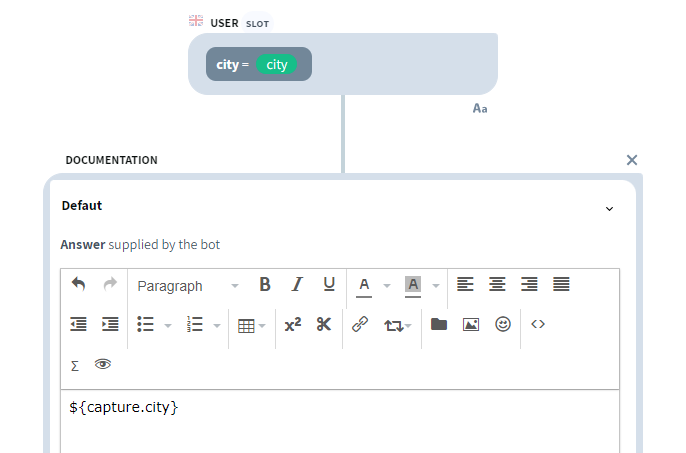This screenshot has height=453, width=686.
Task: Open the source code view icon
Action: click(x=538, y=324)
